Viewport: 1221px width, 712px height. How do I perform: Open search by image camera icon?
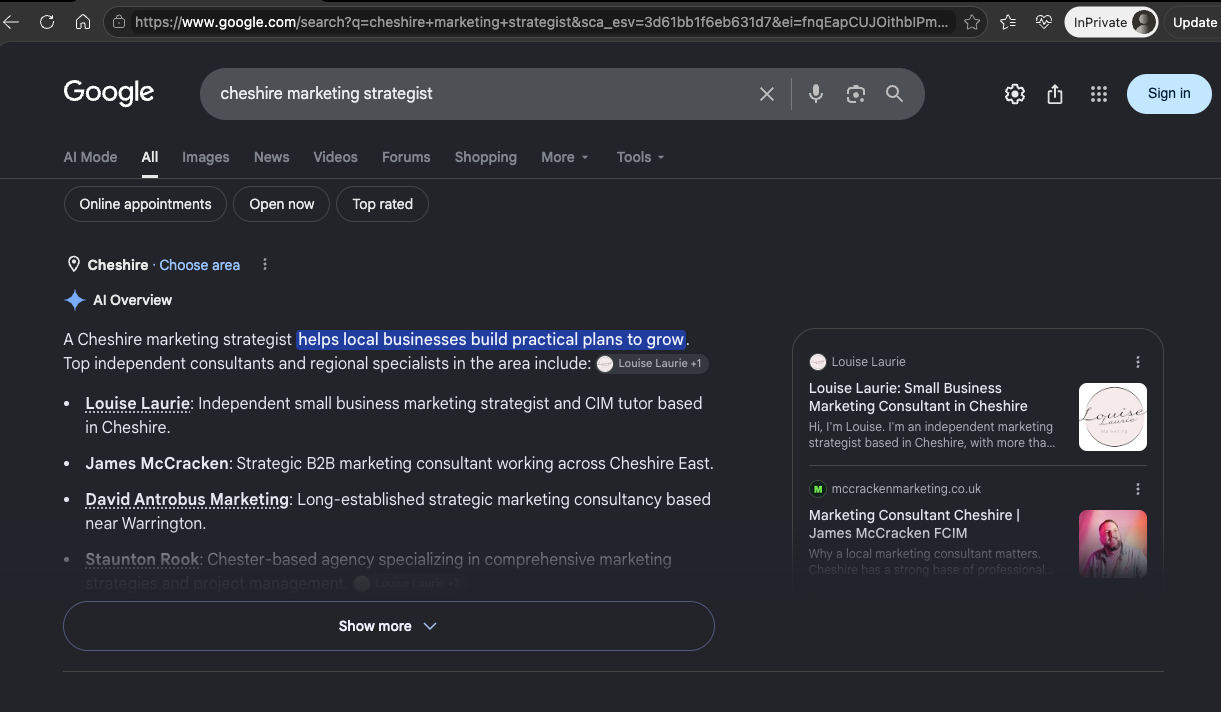855,94
